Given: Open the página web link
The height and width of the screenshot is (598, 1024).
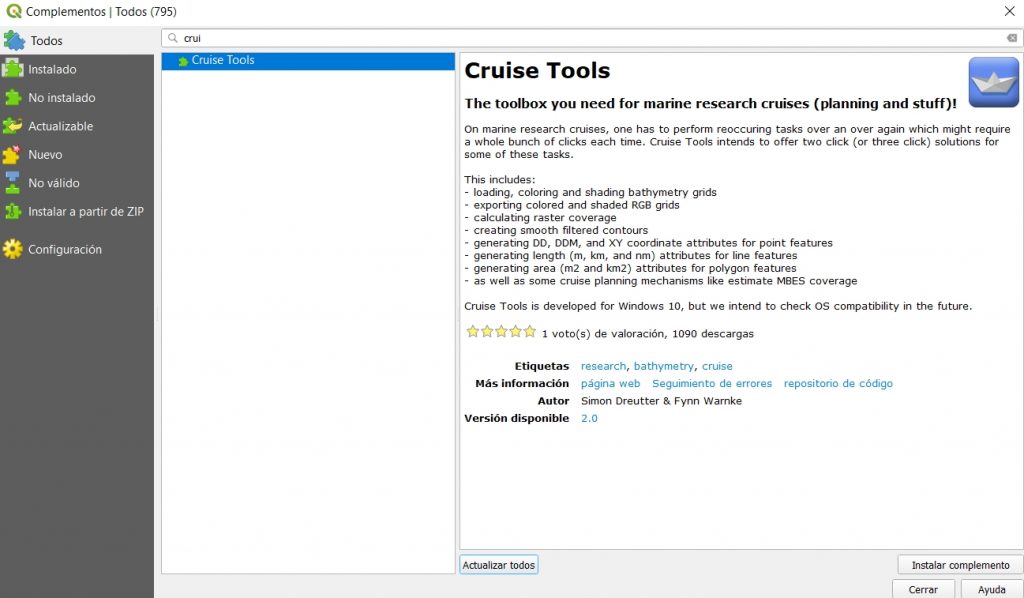Looking at the screenshot, I should tap(610, 384).
